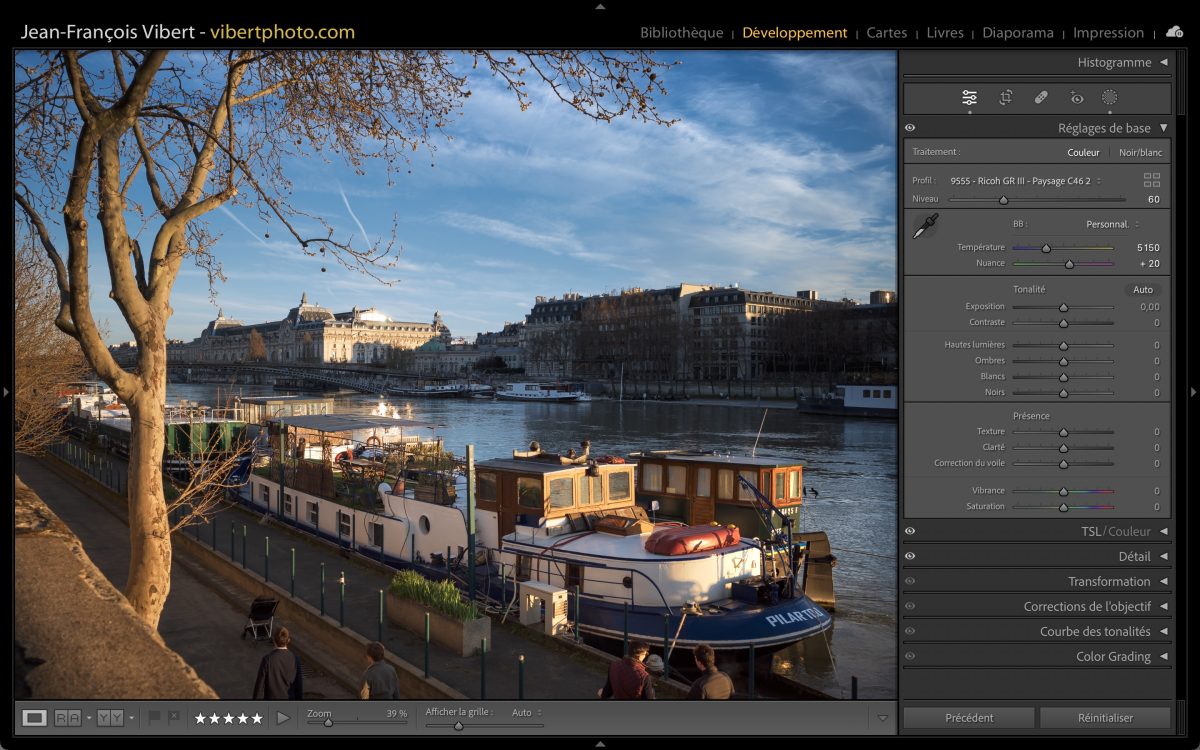Expand the Histogramme panel
The height and width of the screenshot is (750, 1200).
pyautogui.click(x=1163, y=62)
